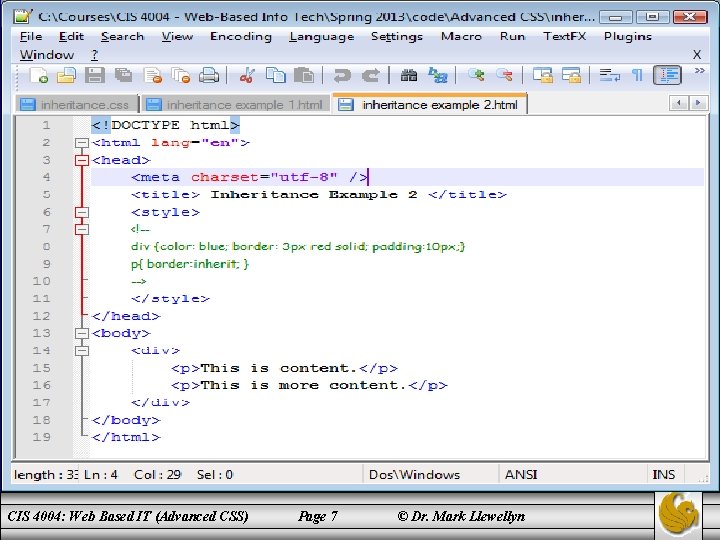
Task: Collapse the head fold marker on line 3
Action: (82, 160)
